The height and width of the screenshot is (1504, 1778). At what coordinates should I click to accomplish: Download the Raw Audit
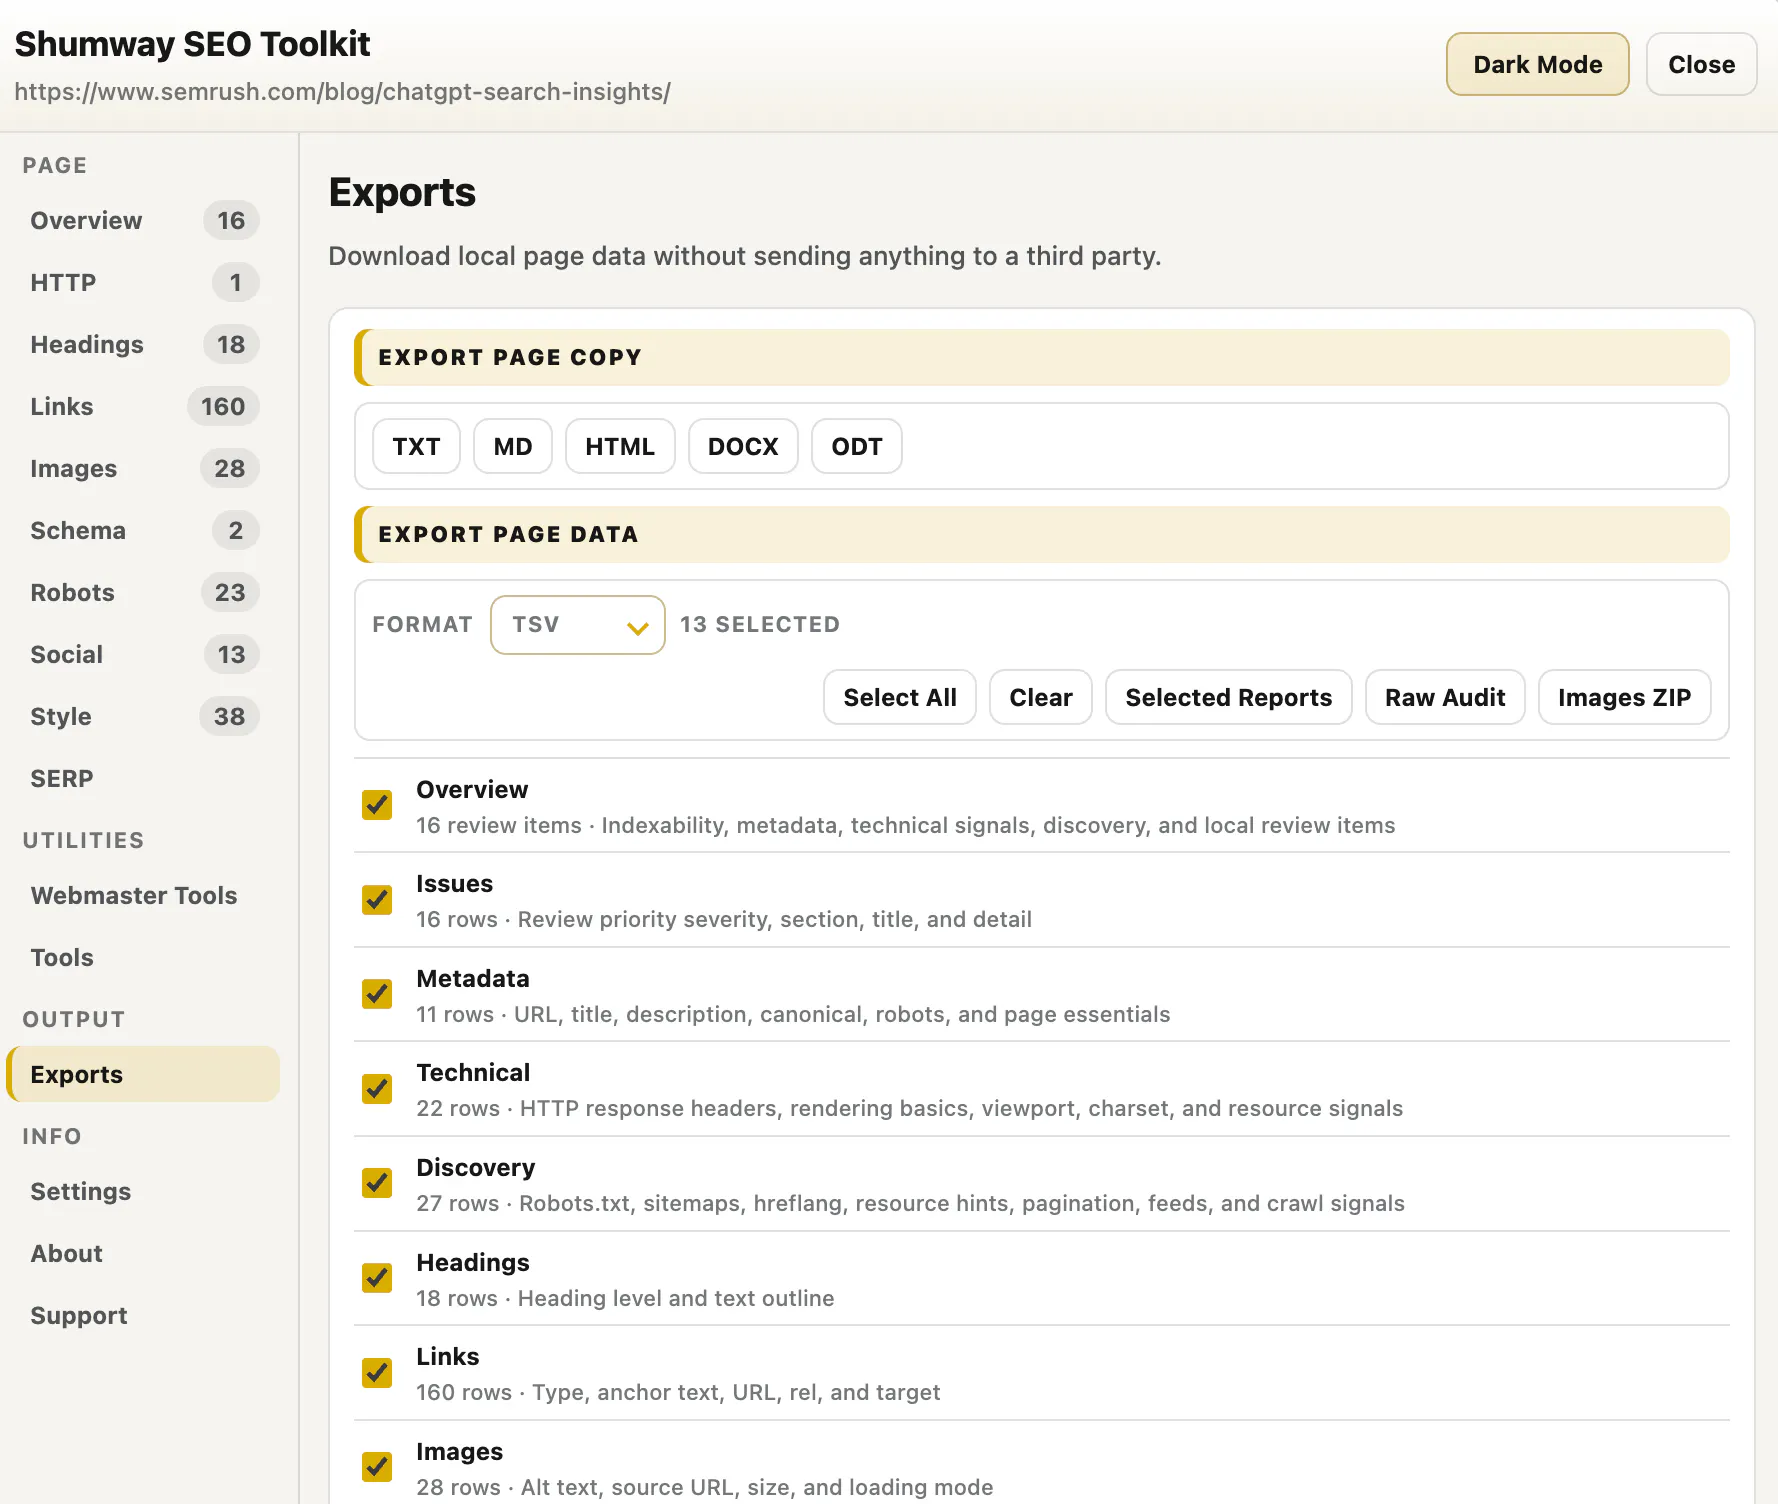(1445, 697)
